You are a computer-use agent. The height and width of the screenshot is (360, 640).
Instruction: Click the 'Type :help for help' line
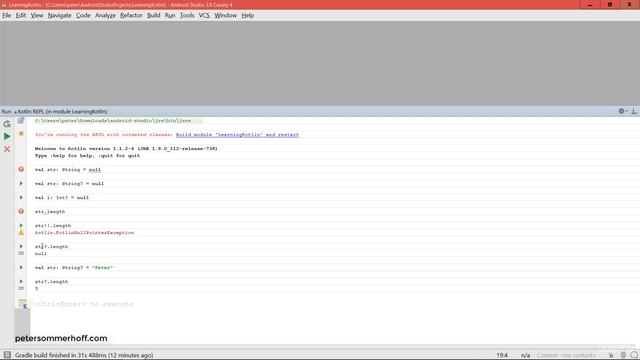click(x=87, y=156)
